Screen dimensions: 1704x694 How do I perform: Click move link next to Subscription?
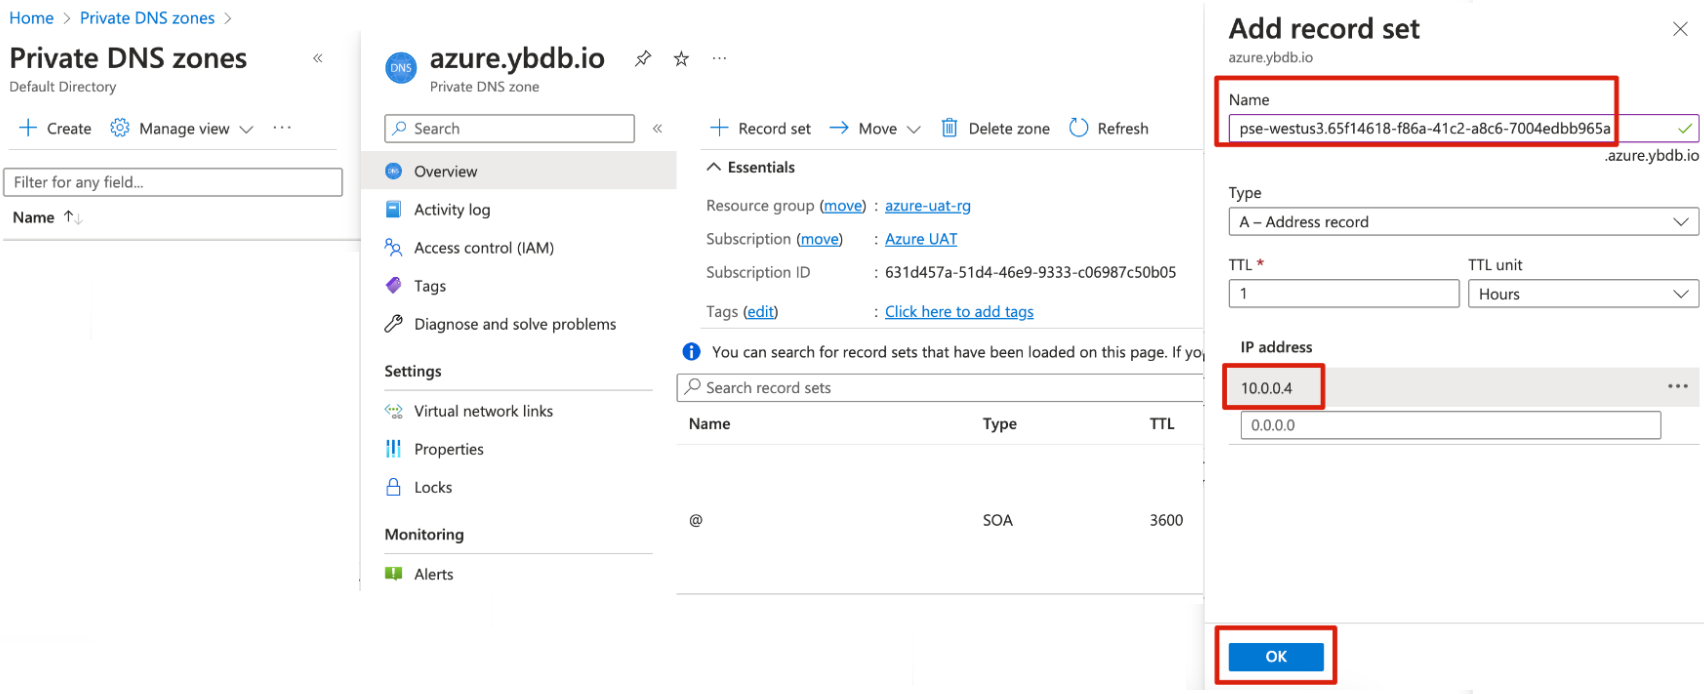coord(820,239)
